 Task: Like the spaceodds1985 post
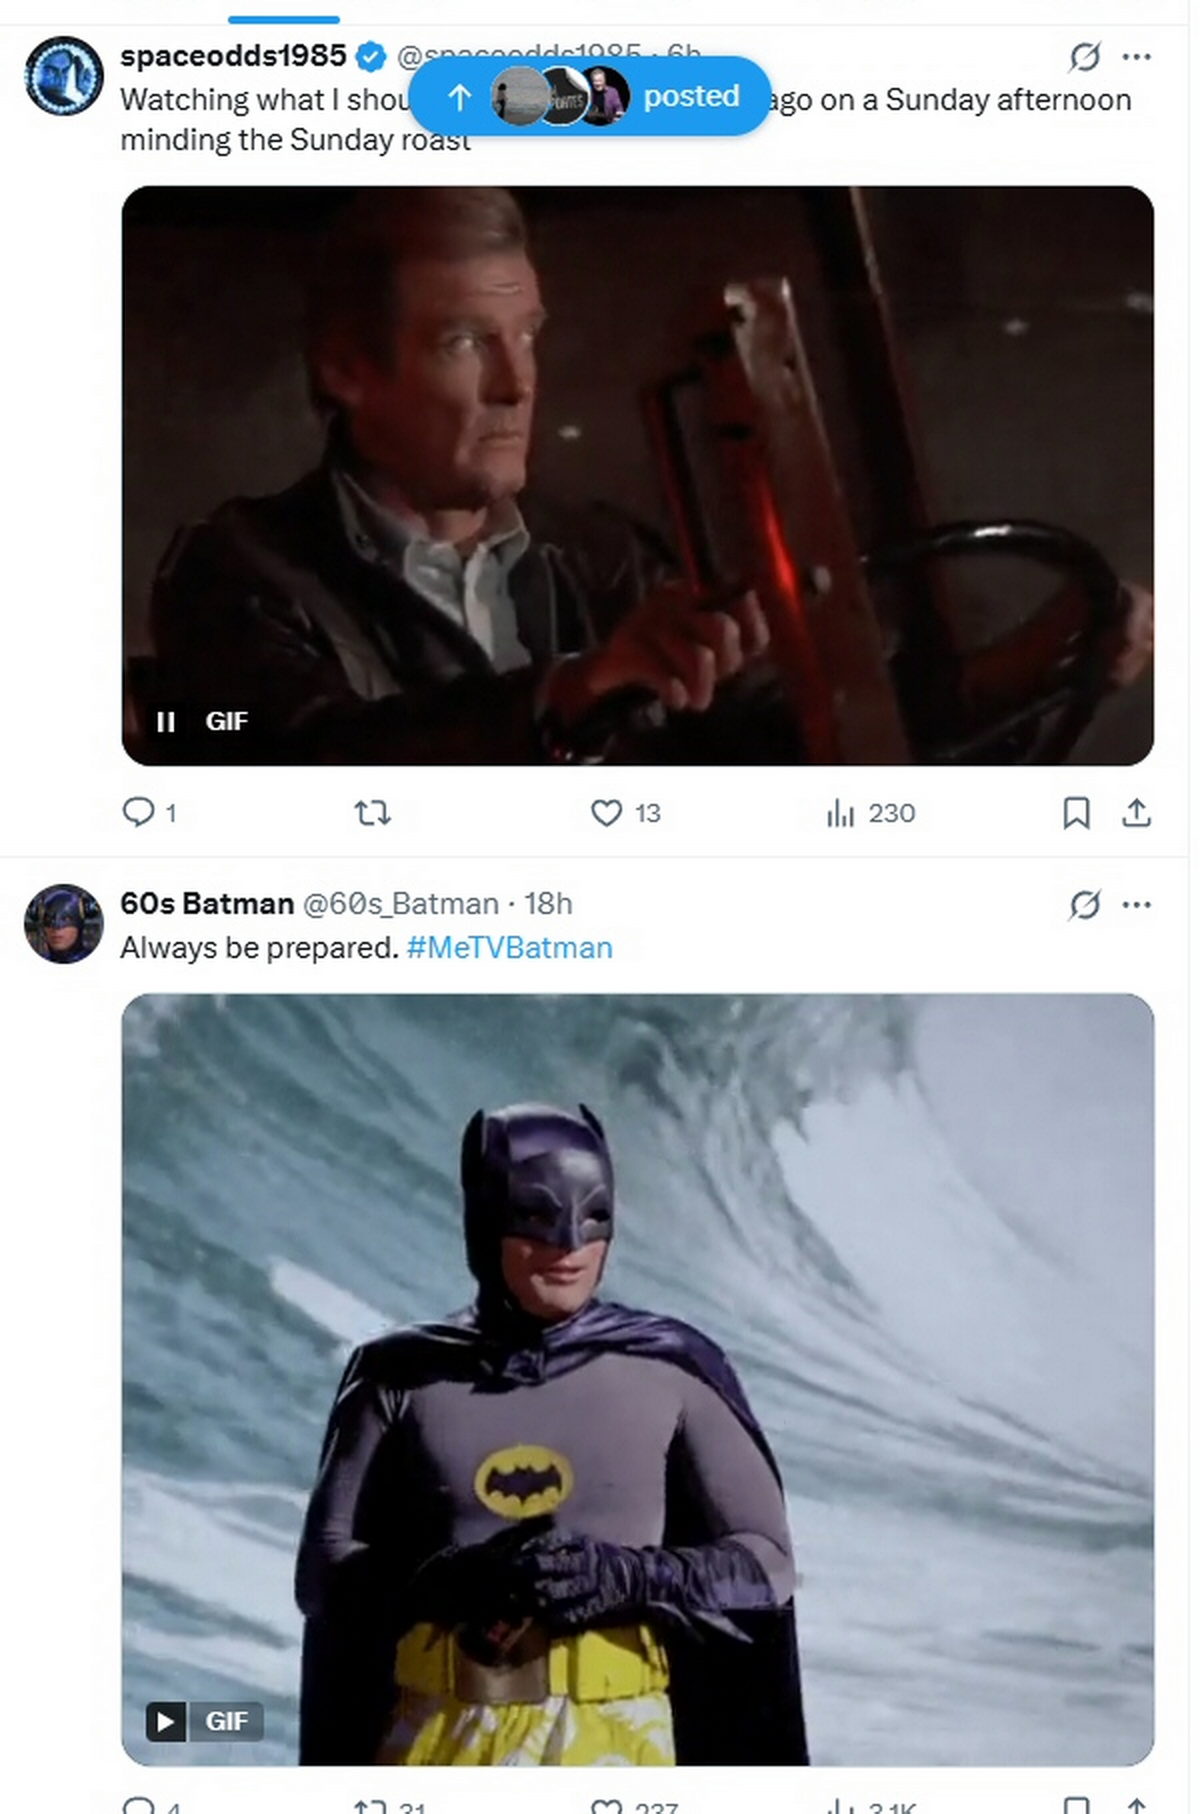pos(607,813)
